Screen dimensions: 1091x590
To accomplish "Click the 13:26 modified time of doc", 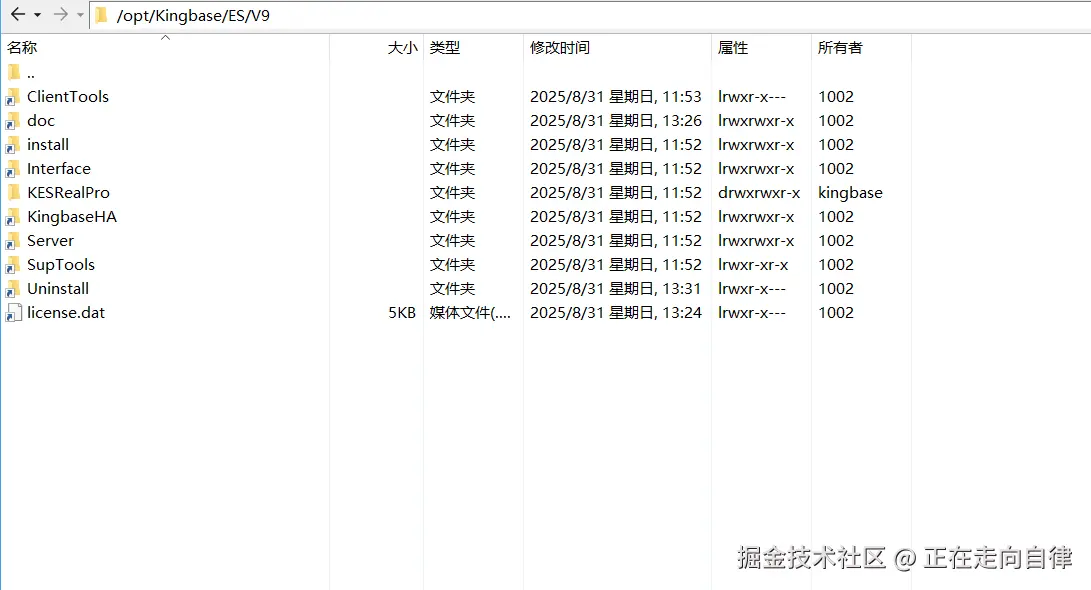I will (x=682, y=121).
